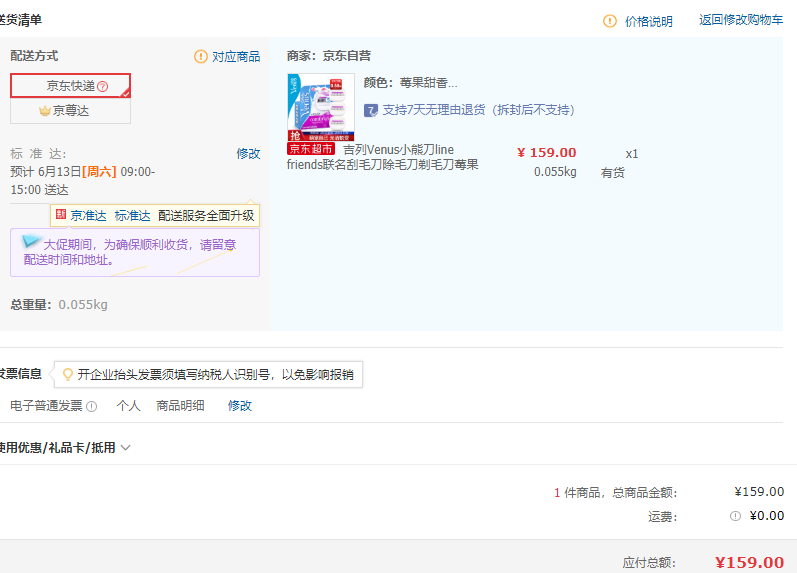Click the 7-day return badge icon
This screenshot has width=797, height=573.
pos(371,110)
